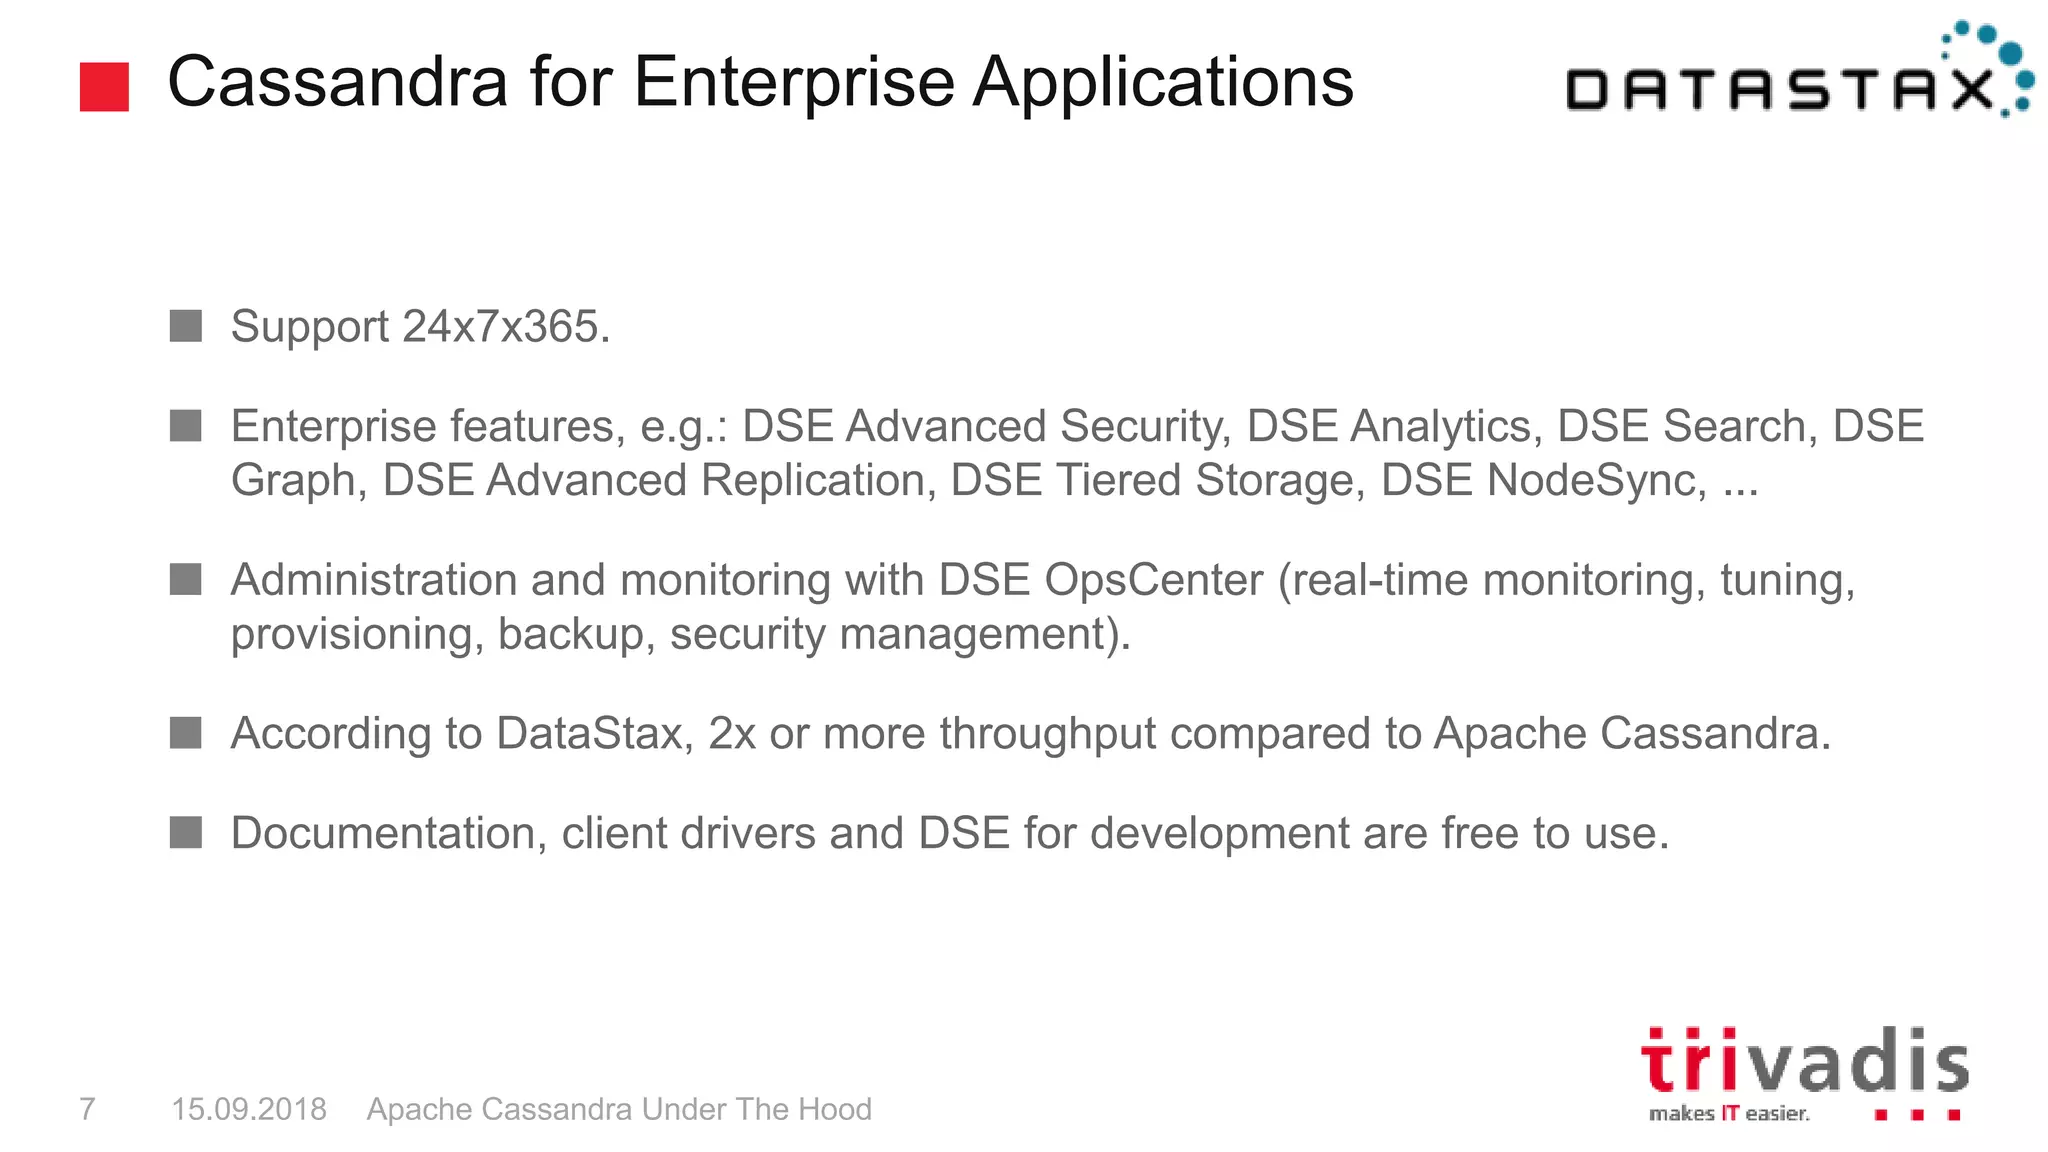Click the 2x or more throughput sentence
Image resolution: width=2048 pixels, height=1152 pixels.
pyautogui.click(x=1031, y=734)
